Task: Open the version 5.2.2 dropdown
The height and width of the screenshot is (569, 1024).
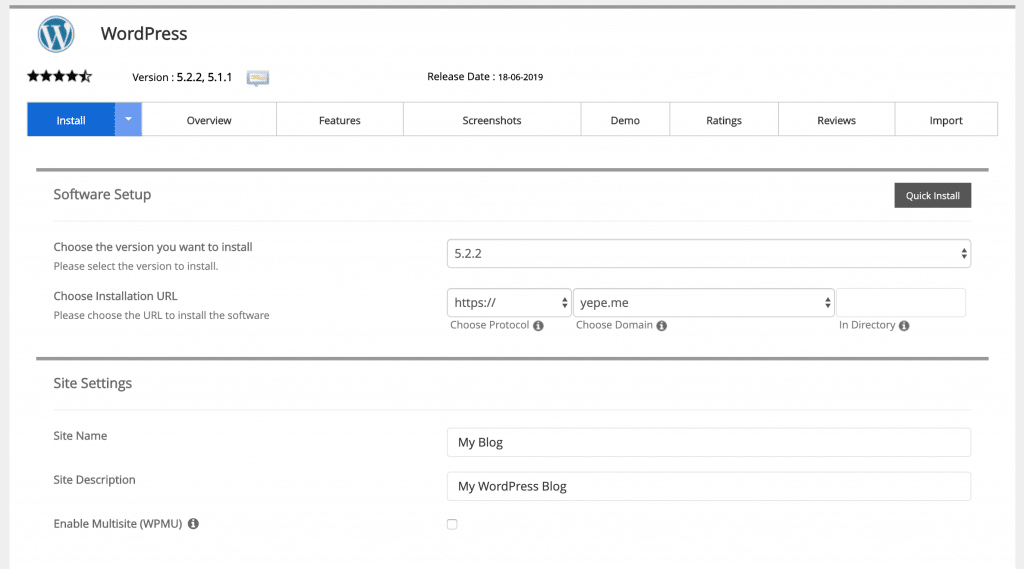Action: click(x=708, y=254)
